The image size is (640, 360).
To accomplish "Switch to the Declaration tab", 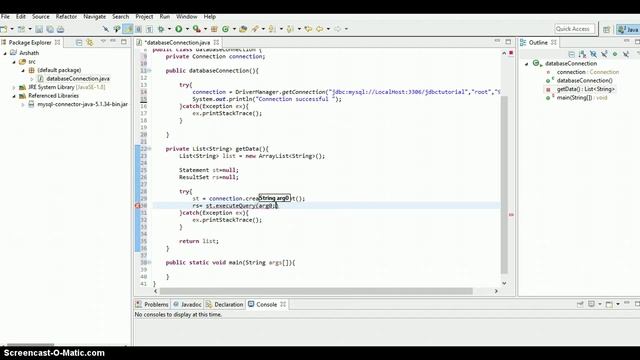I will pyautogui.click(x=224, y=304).
